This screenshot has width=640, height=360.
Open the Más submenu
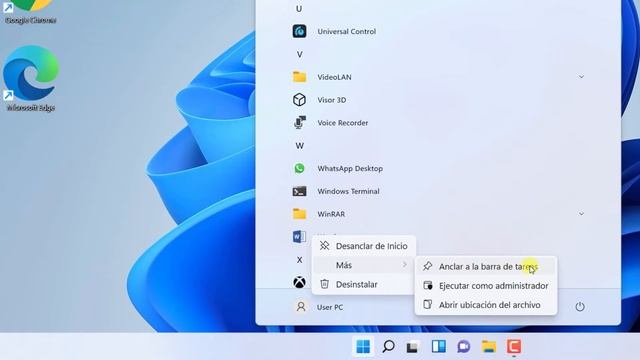(363, 265)
